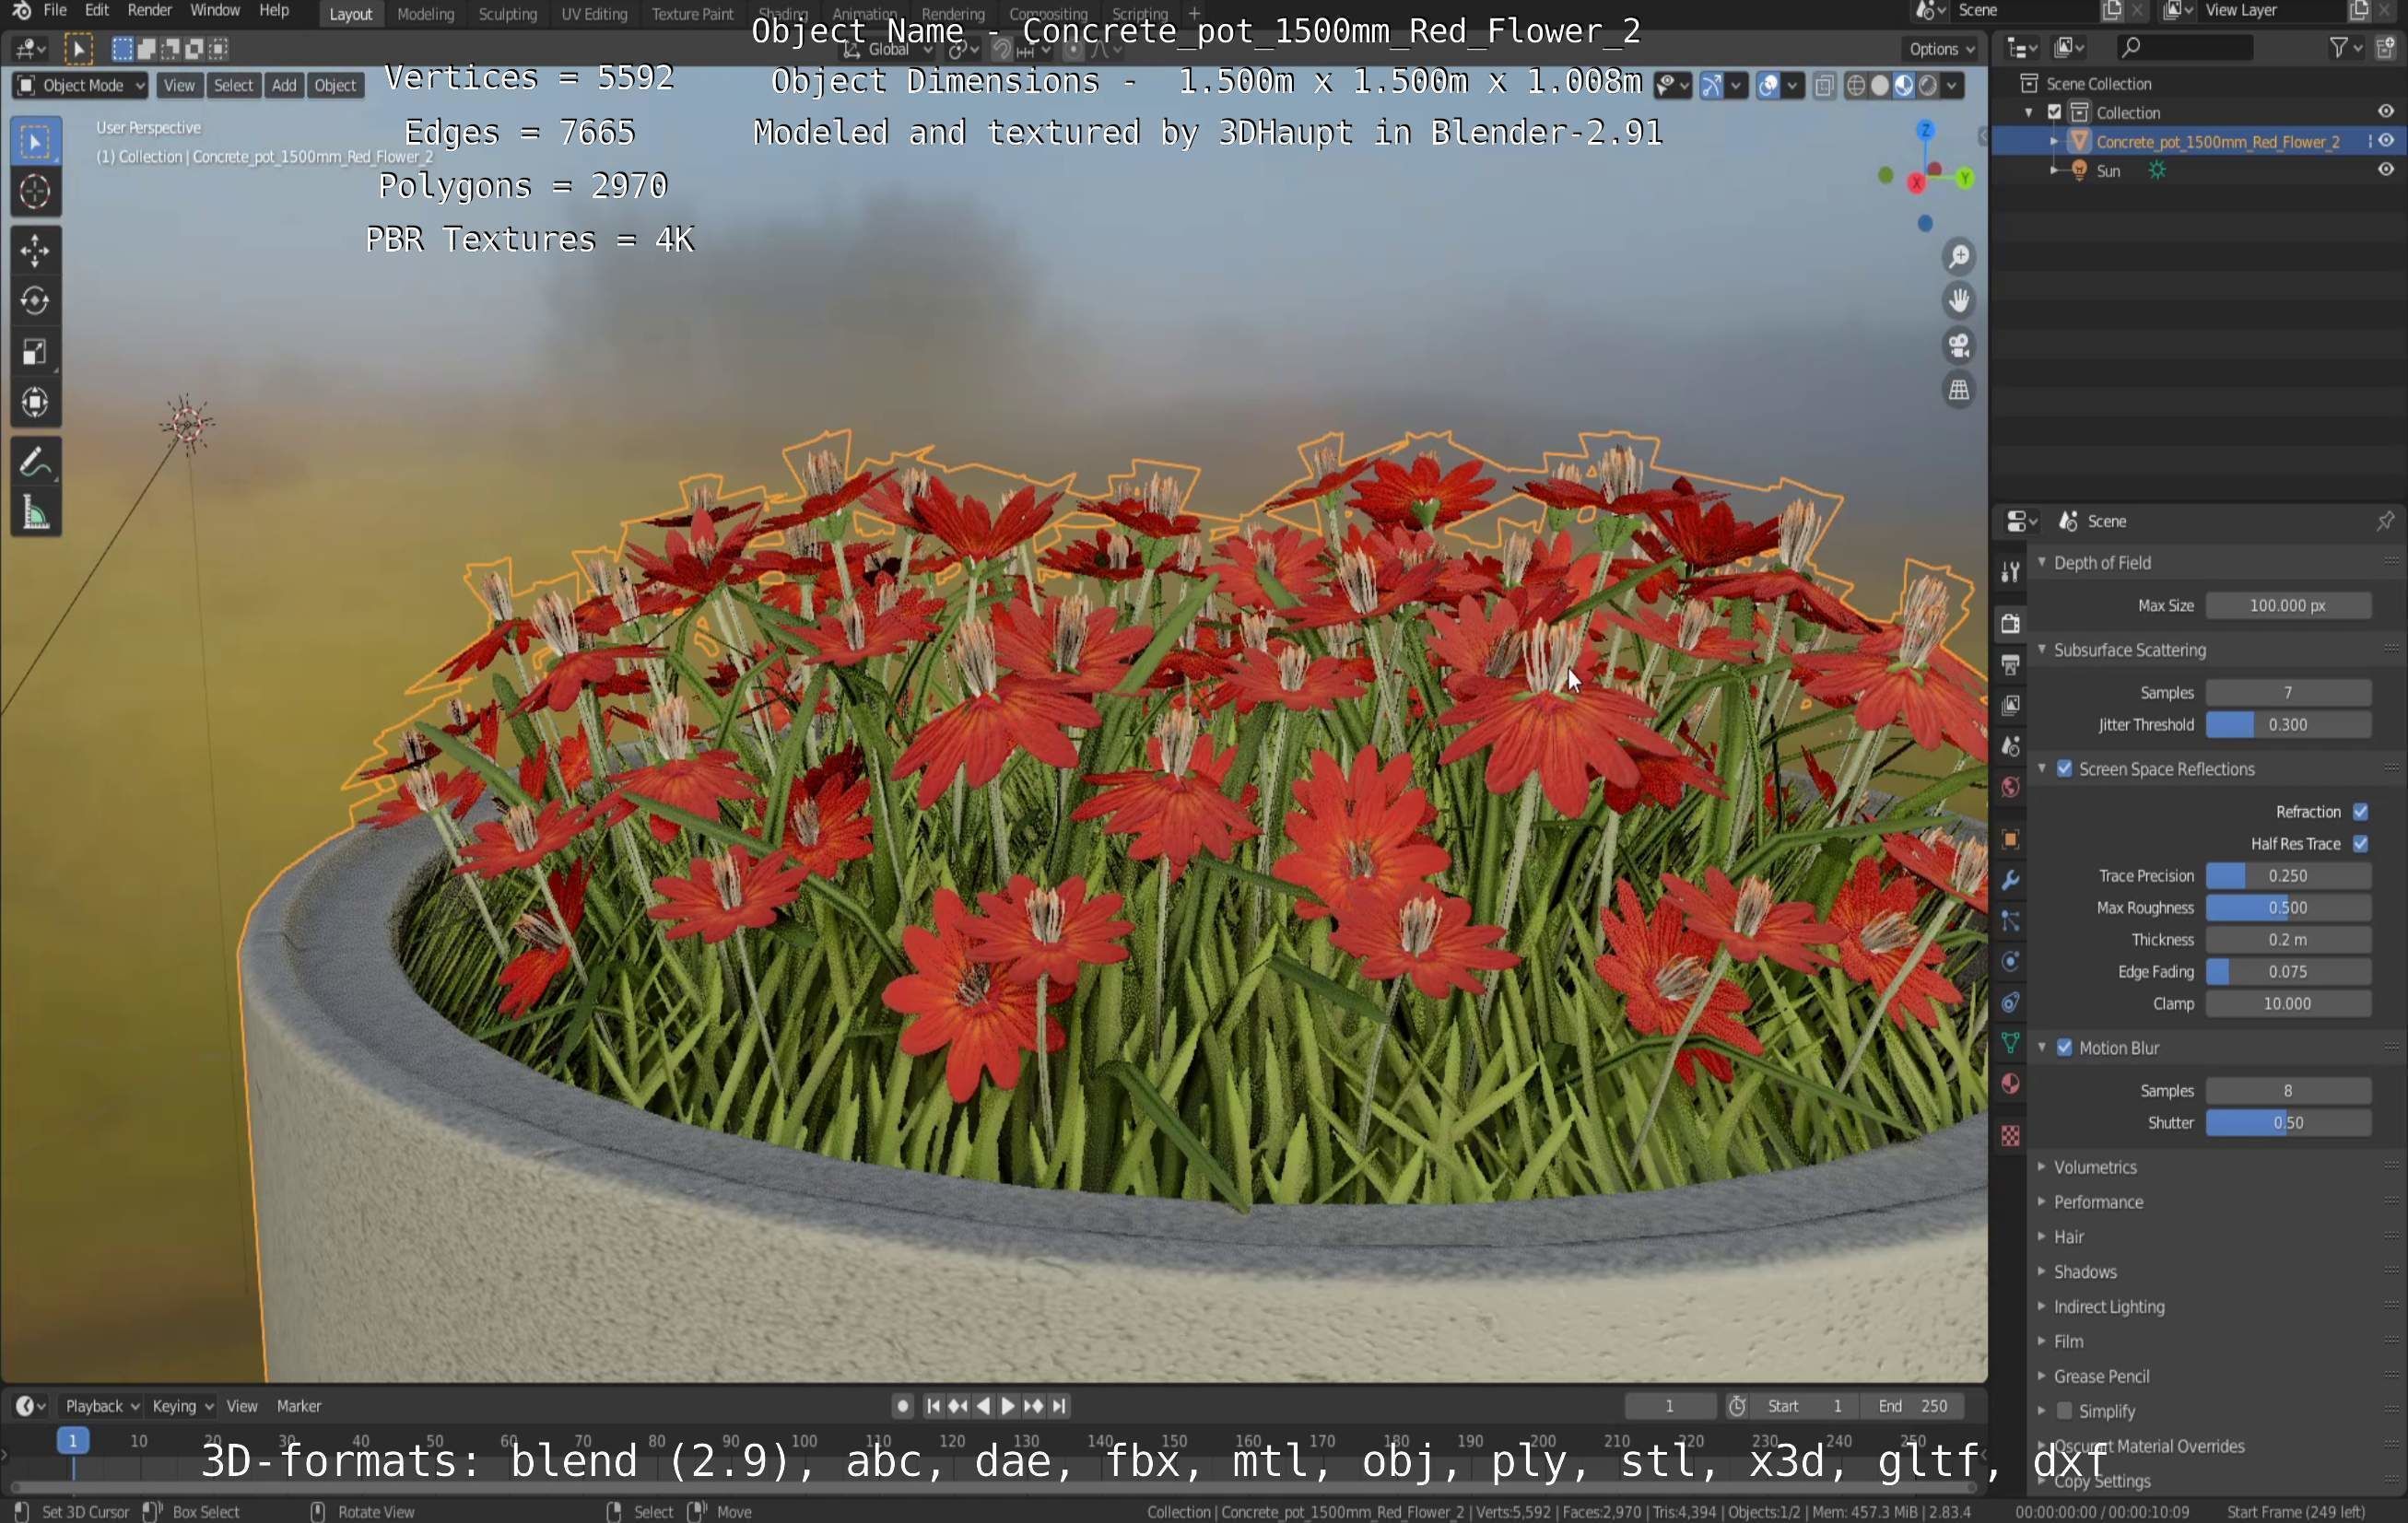Open the View Layer properties tab
The width and height of the screenshot is (2408, 1523).
[x=2010, y=705]
